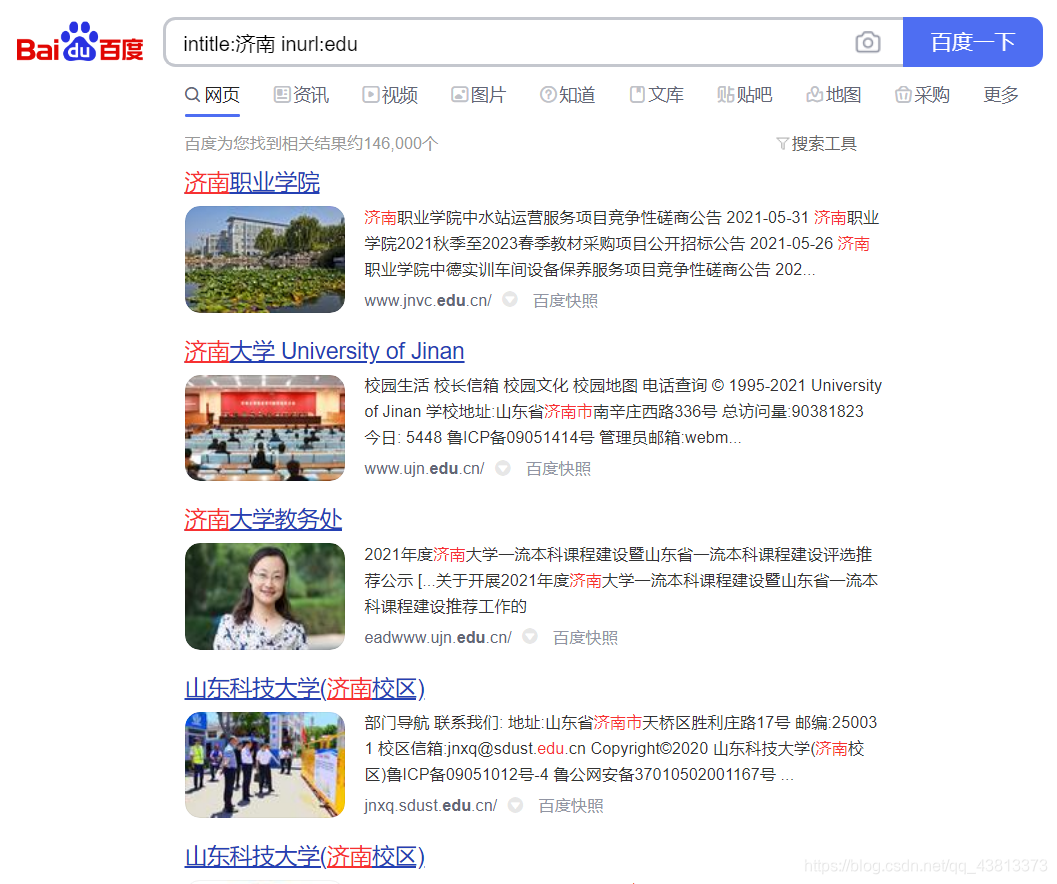Expand dropdown icon next to www.ujn.edu.cn
The width and height of the screenshot is (1057, 884).
(503, 467)
